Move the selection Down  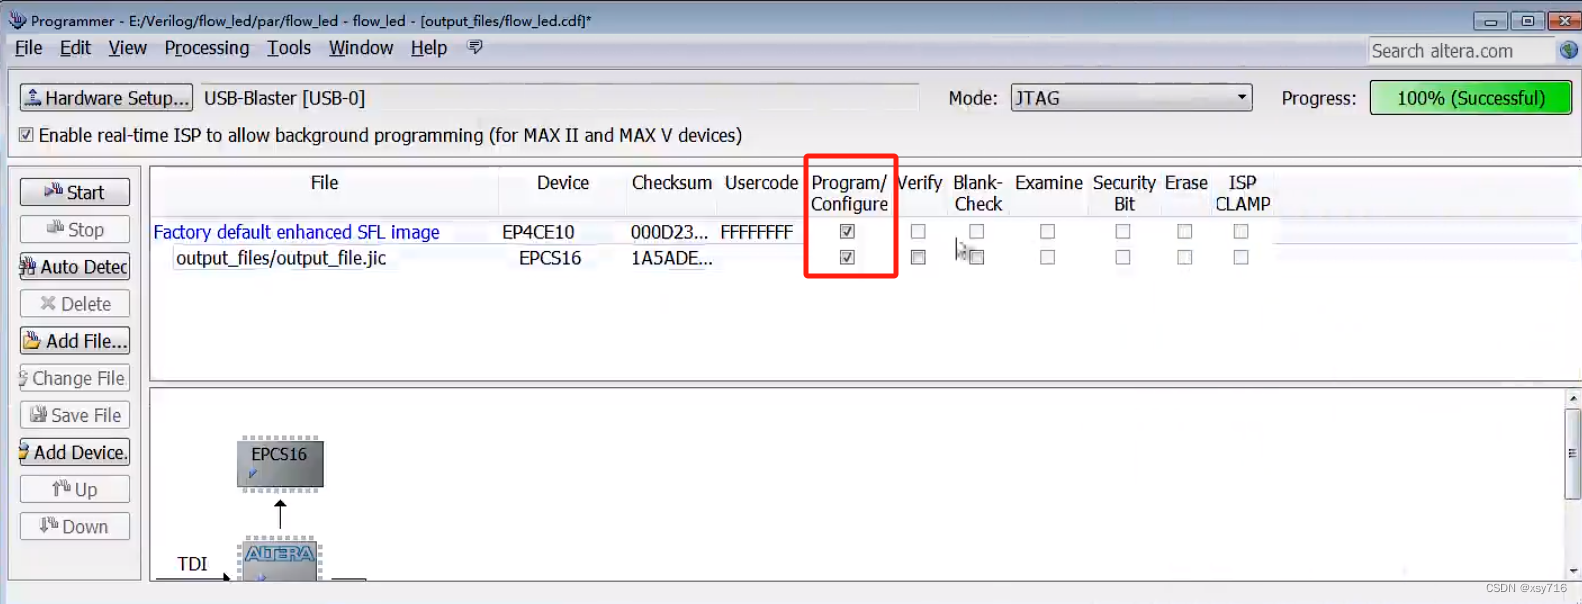(x=75, y=526)
